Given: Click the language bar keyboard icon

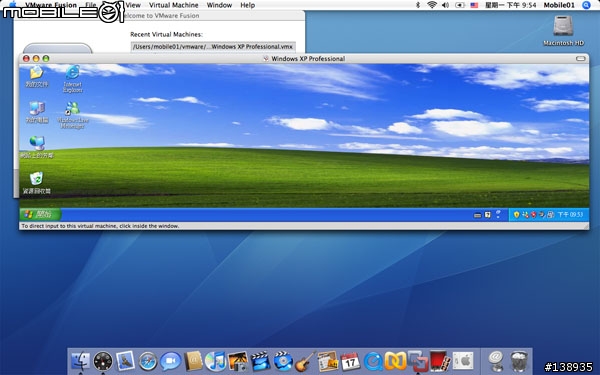Looking at the screenshot, I should click(477, 215).
